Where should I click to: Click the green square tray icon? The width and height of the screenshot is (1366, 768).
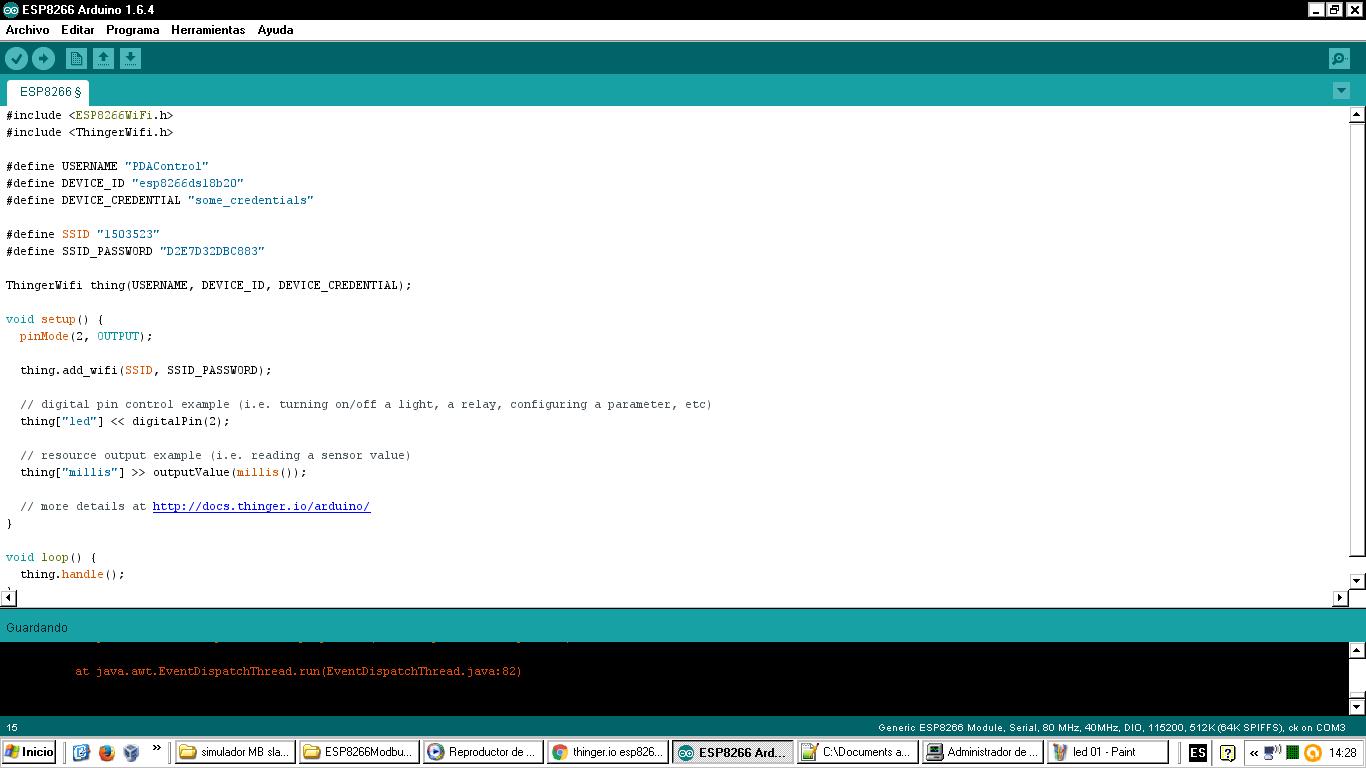(1293, 753)
